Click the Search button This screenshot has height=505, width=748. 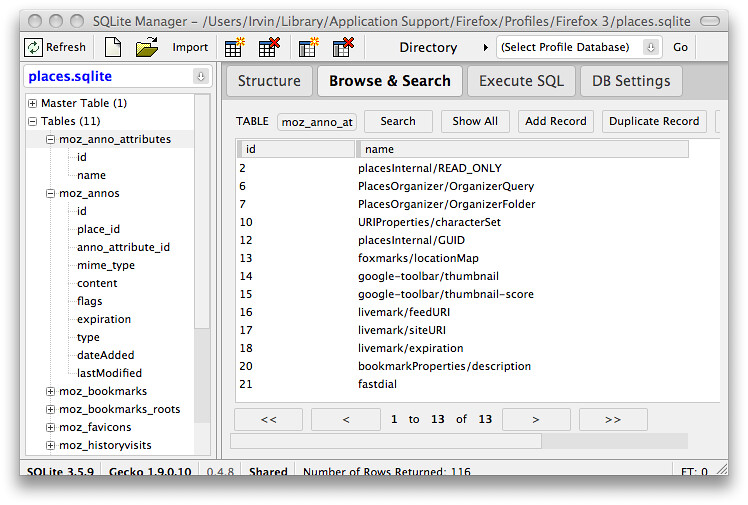[x=398, y=121]
